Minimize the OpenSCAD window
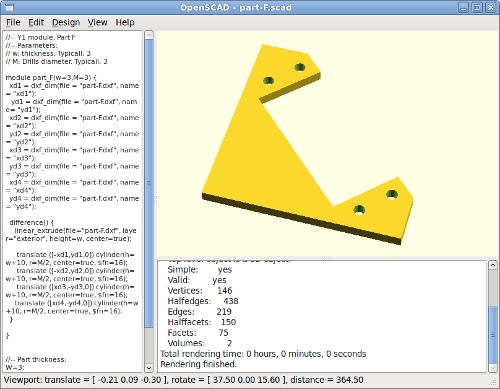Image resolution: width=500 pixels, height=389 pixels. point(463,7)
